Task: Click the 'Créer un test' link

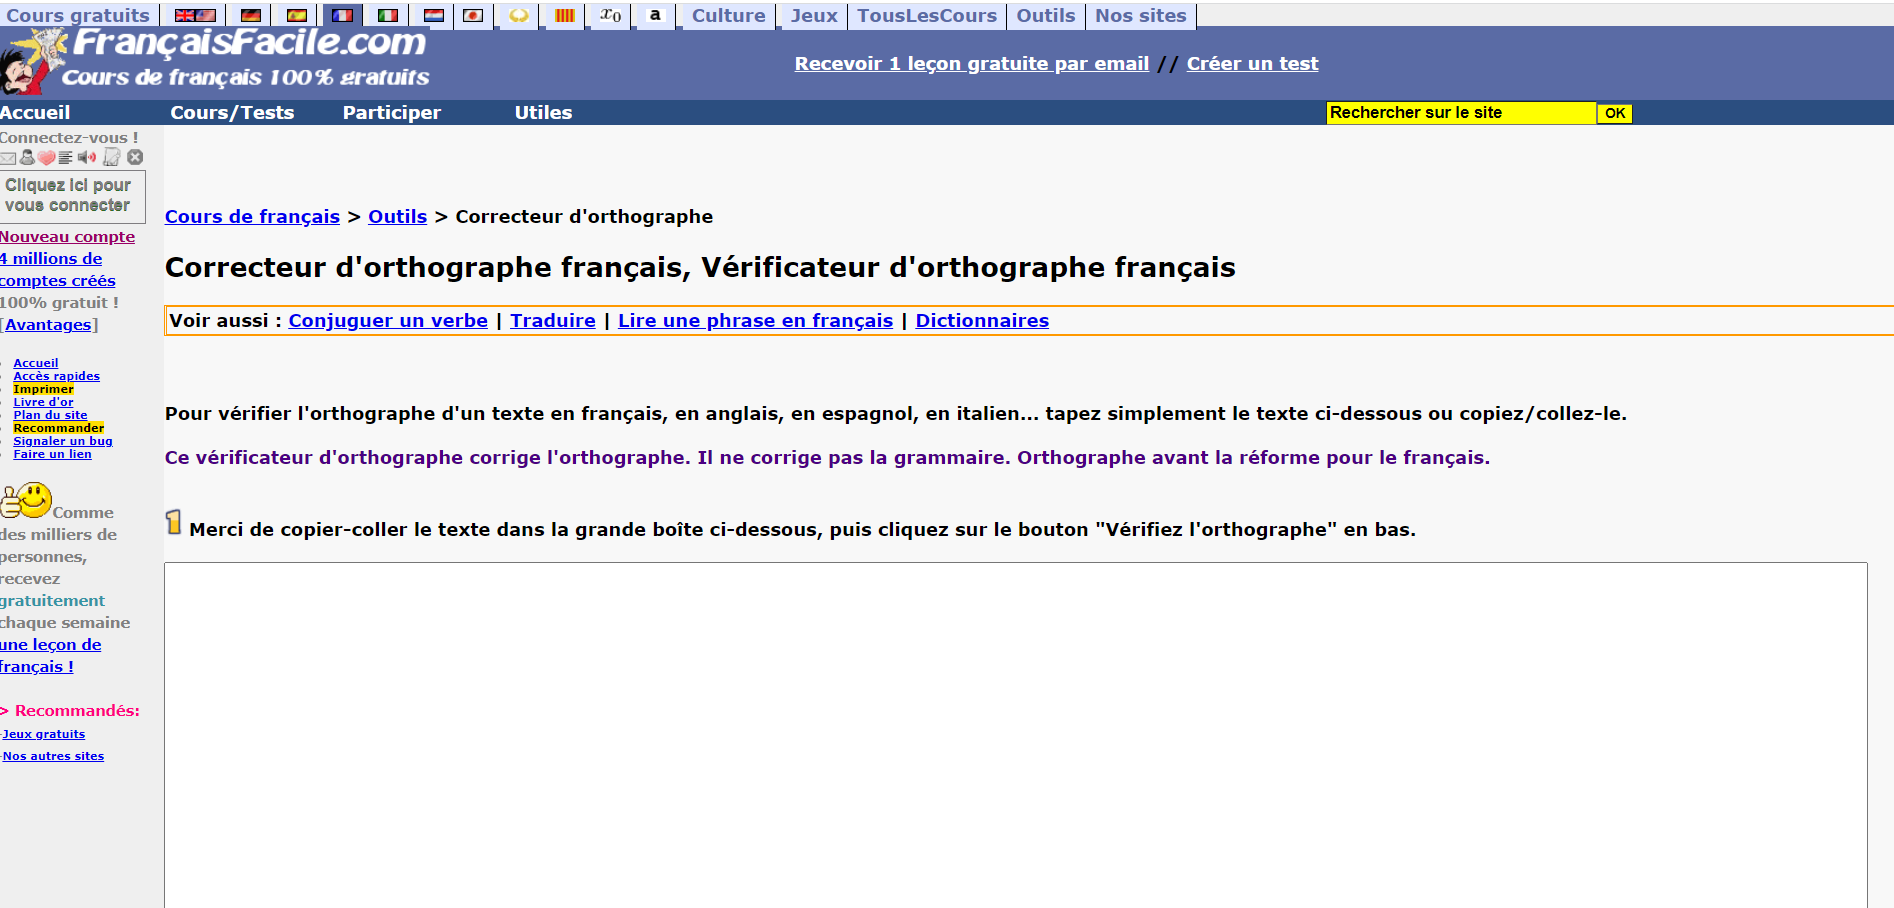Action: click(x=1252, y=64)
